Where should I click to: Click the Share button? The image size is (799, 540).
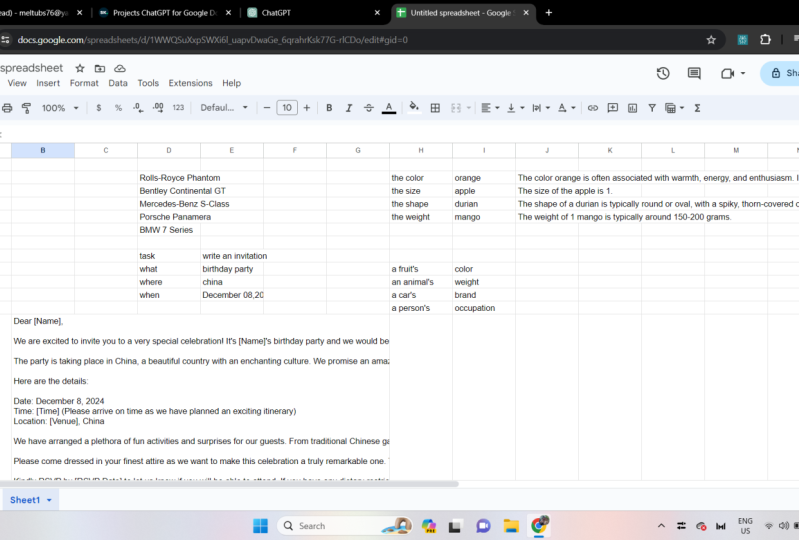(781, 73)
